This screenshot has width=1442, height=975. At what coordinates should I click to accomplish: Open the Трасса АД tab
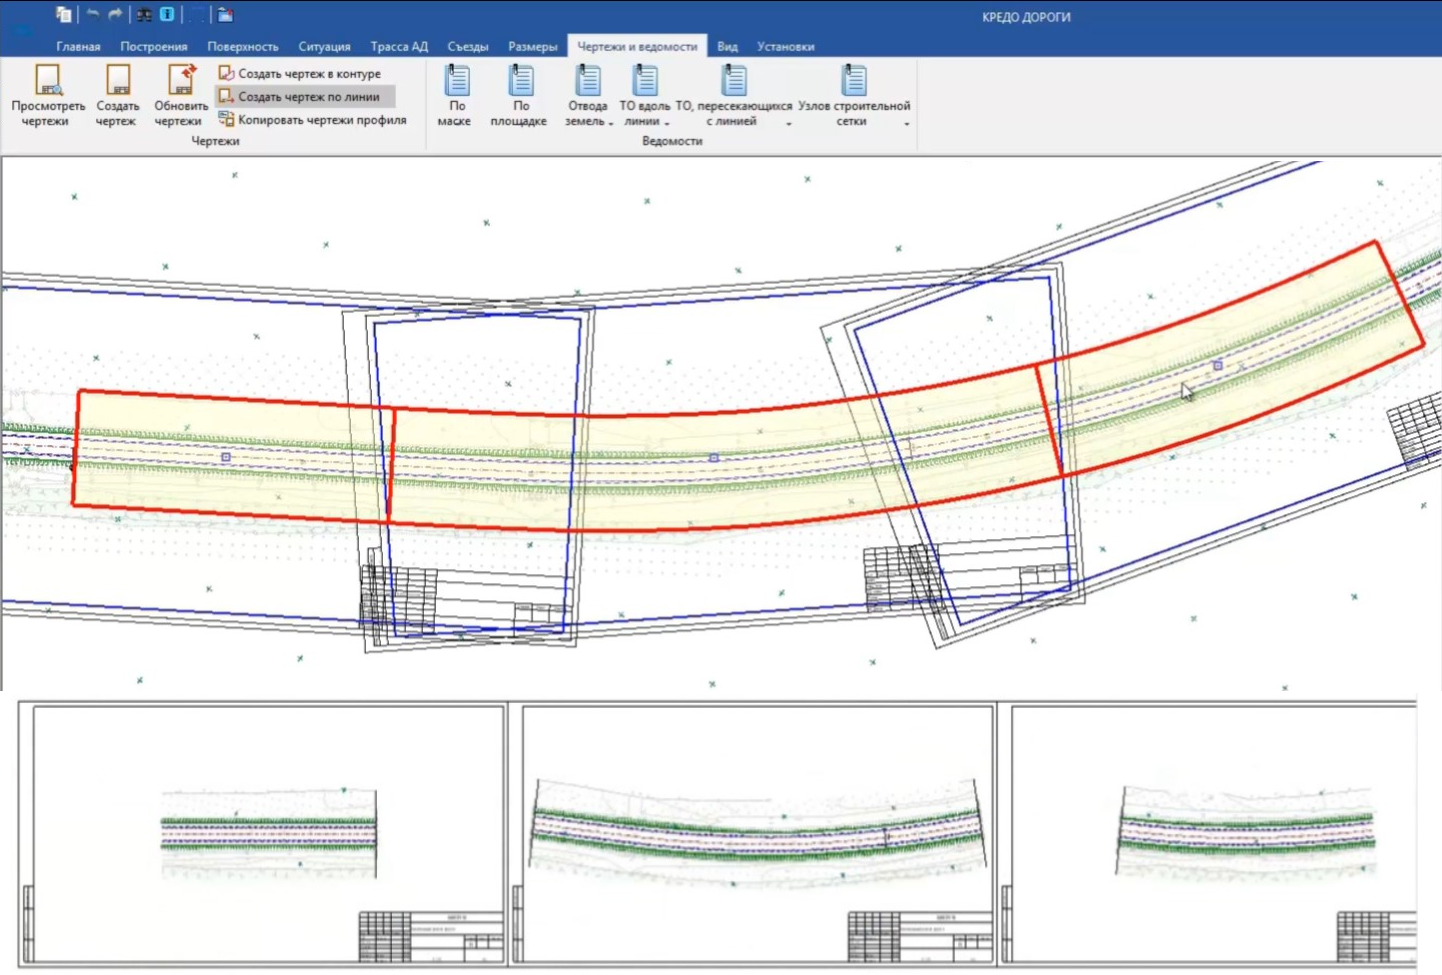399,46
